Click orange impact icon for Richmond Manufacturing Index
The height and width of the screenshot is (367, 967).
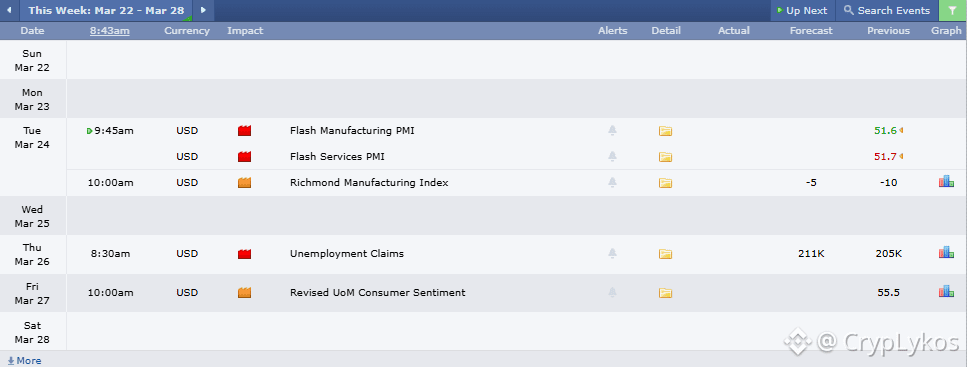tap(244, 183)
